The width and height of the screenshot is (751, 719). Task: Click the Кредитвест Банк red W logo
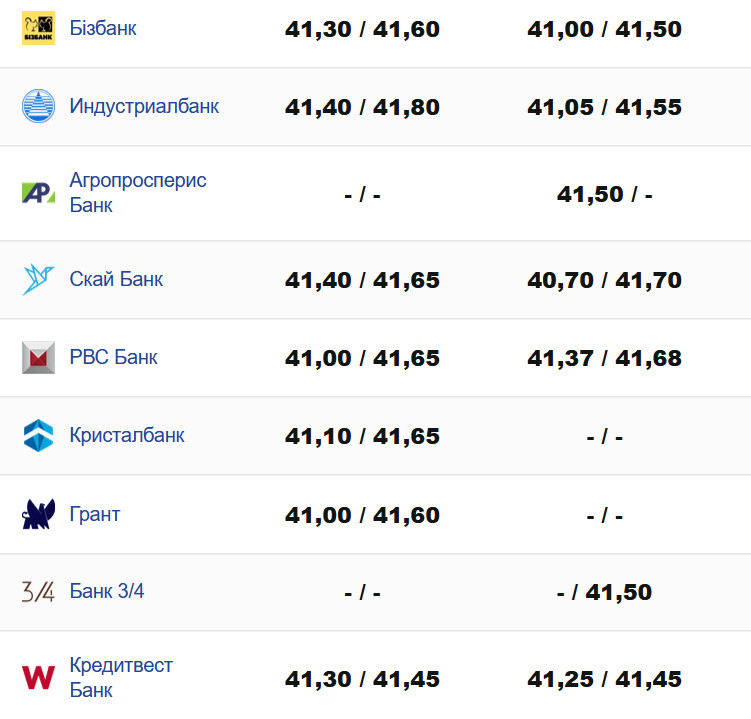pos(38,677)
